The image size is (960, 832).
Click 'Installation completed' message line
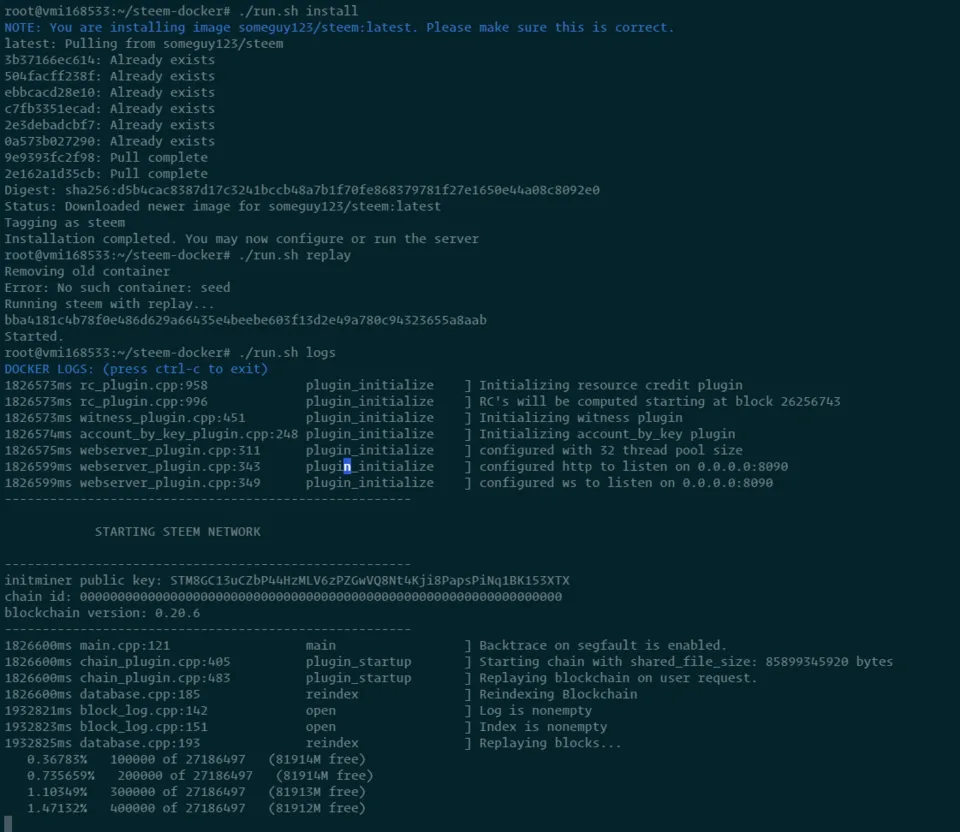[x=241, y=239]
